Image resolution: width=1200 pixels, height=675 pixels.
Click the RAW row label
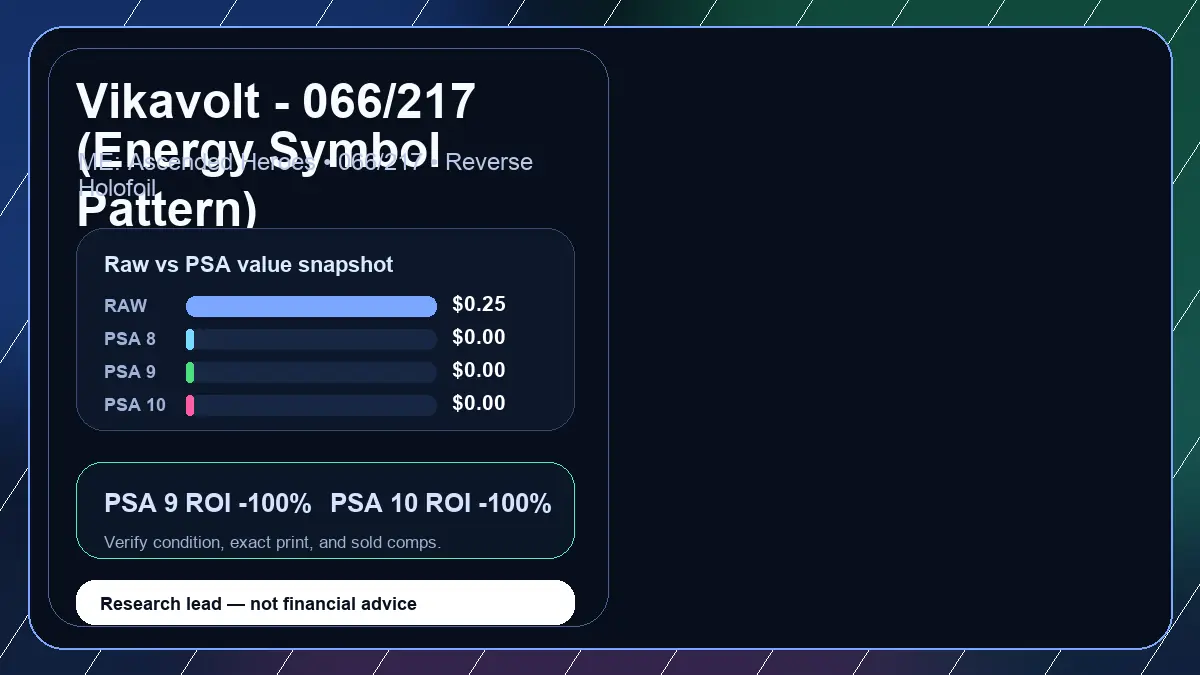coord(125,306)
